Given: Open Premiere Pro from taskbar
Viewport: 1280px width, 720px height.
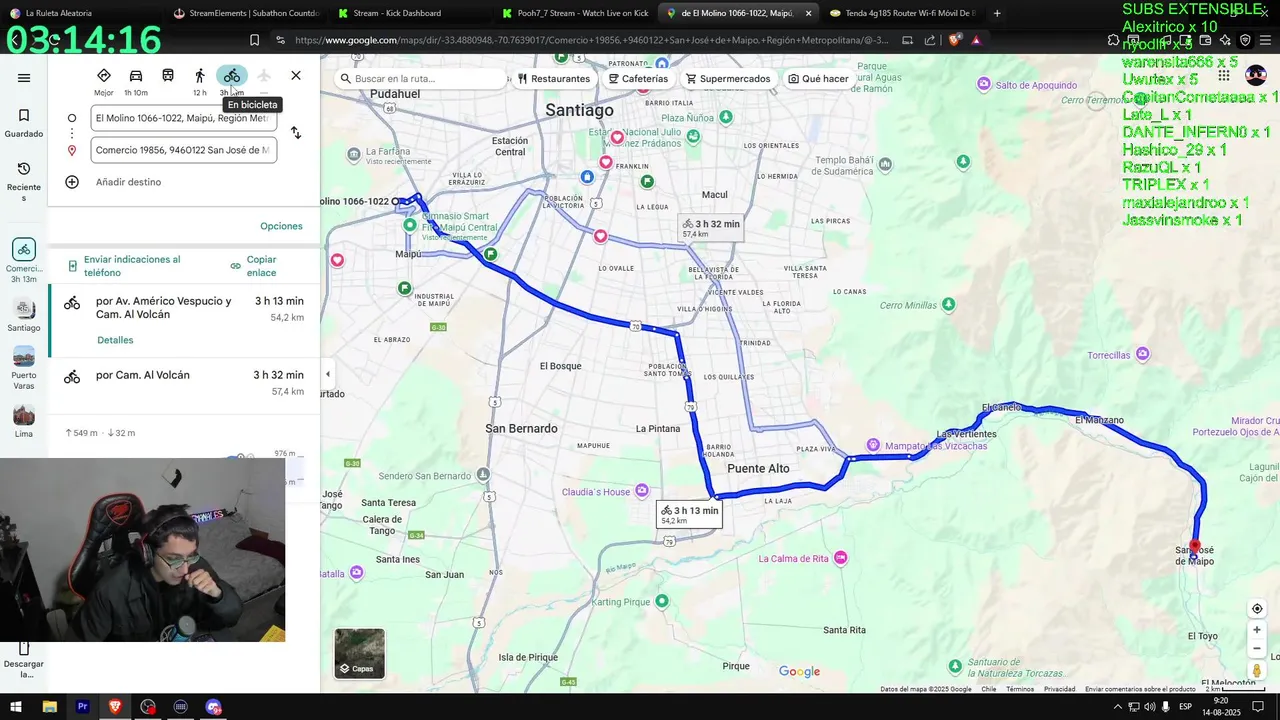Looking at the screenshot, I should click(82, 707).
